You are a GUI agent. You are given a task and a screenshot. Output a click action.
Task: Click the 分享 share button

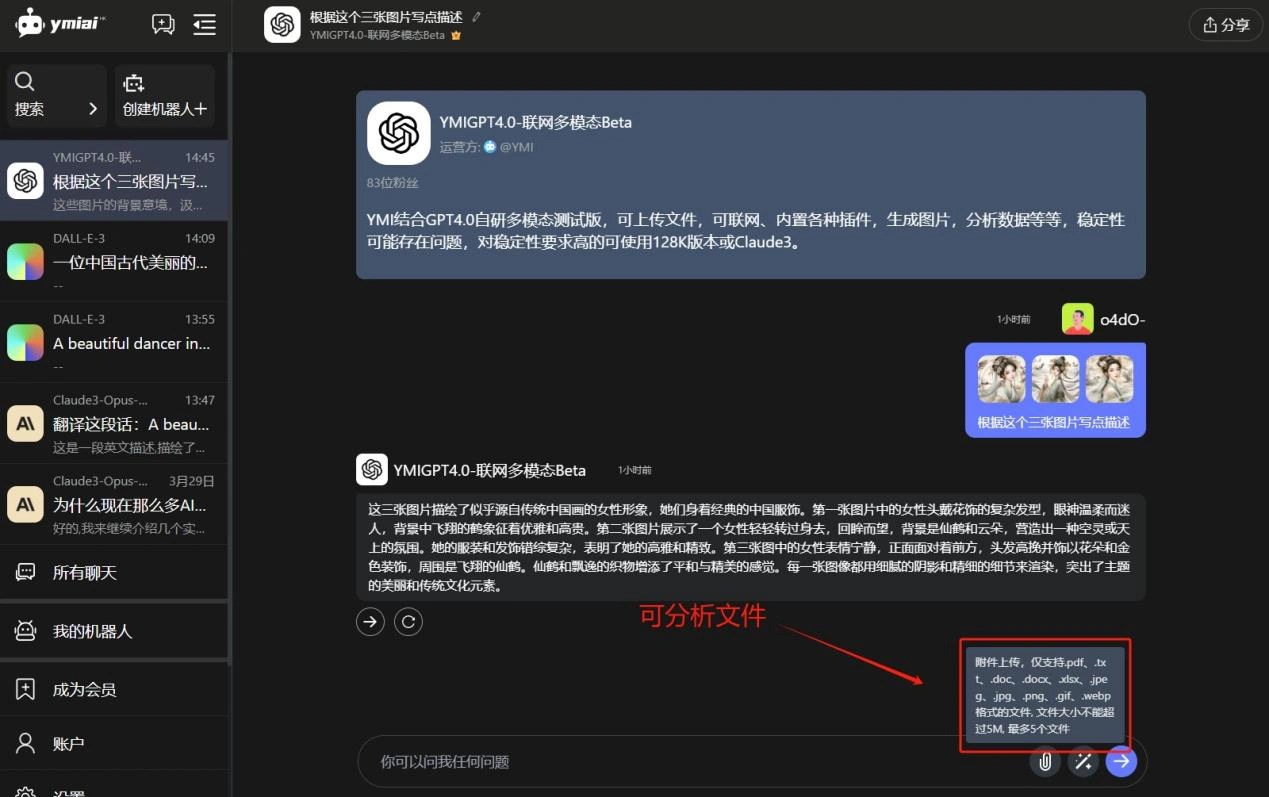point(1226,25)
